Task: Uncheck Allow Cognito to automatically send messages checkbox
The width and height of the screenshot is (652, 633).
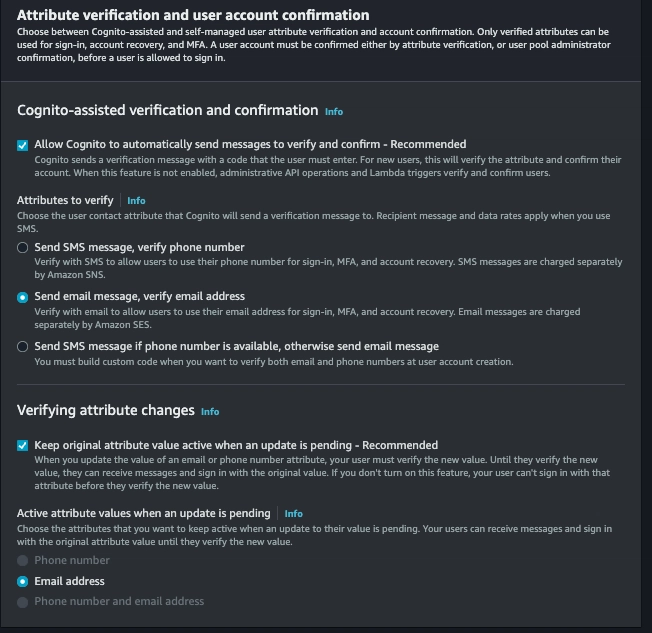Action: [22, 145]
